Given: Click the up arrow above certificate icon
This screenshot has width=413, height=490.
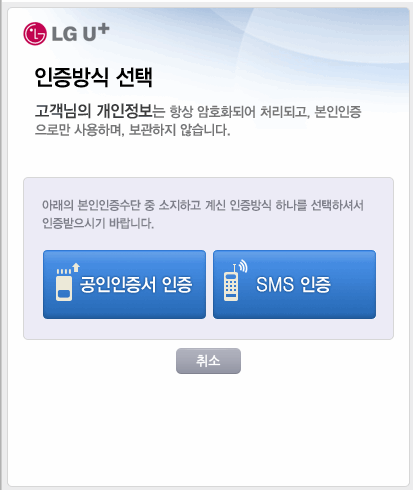Looking at the screenshot, I should 76,267.
